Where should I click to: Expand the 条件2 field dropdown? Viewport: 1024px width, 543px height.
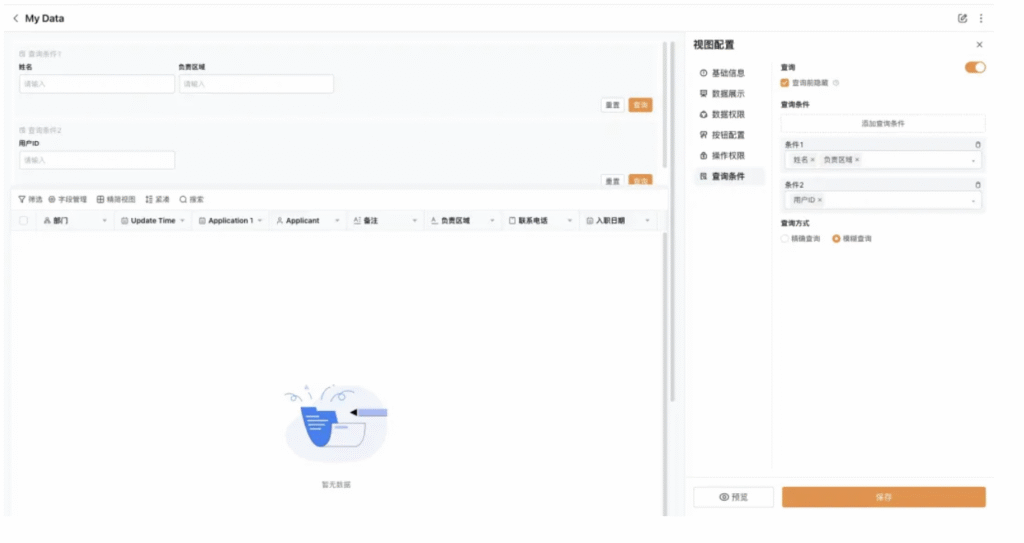(x=973, y=201)
